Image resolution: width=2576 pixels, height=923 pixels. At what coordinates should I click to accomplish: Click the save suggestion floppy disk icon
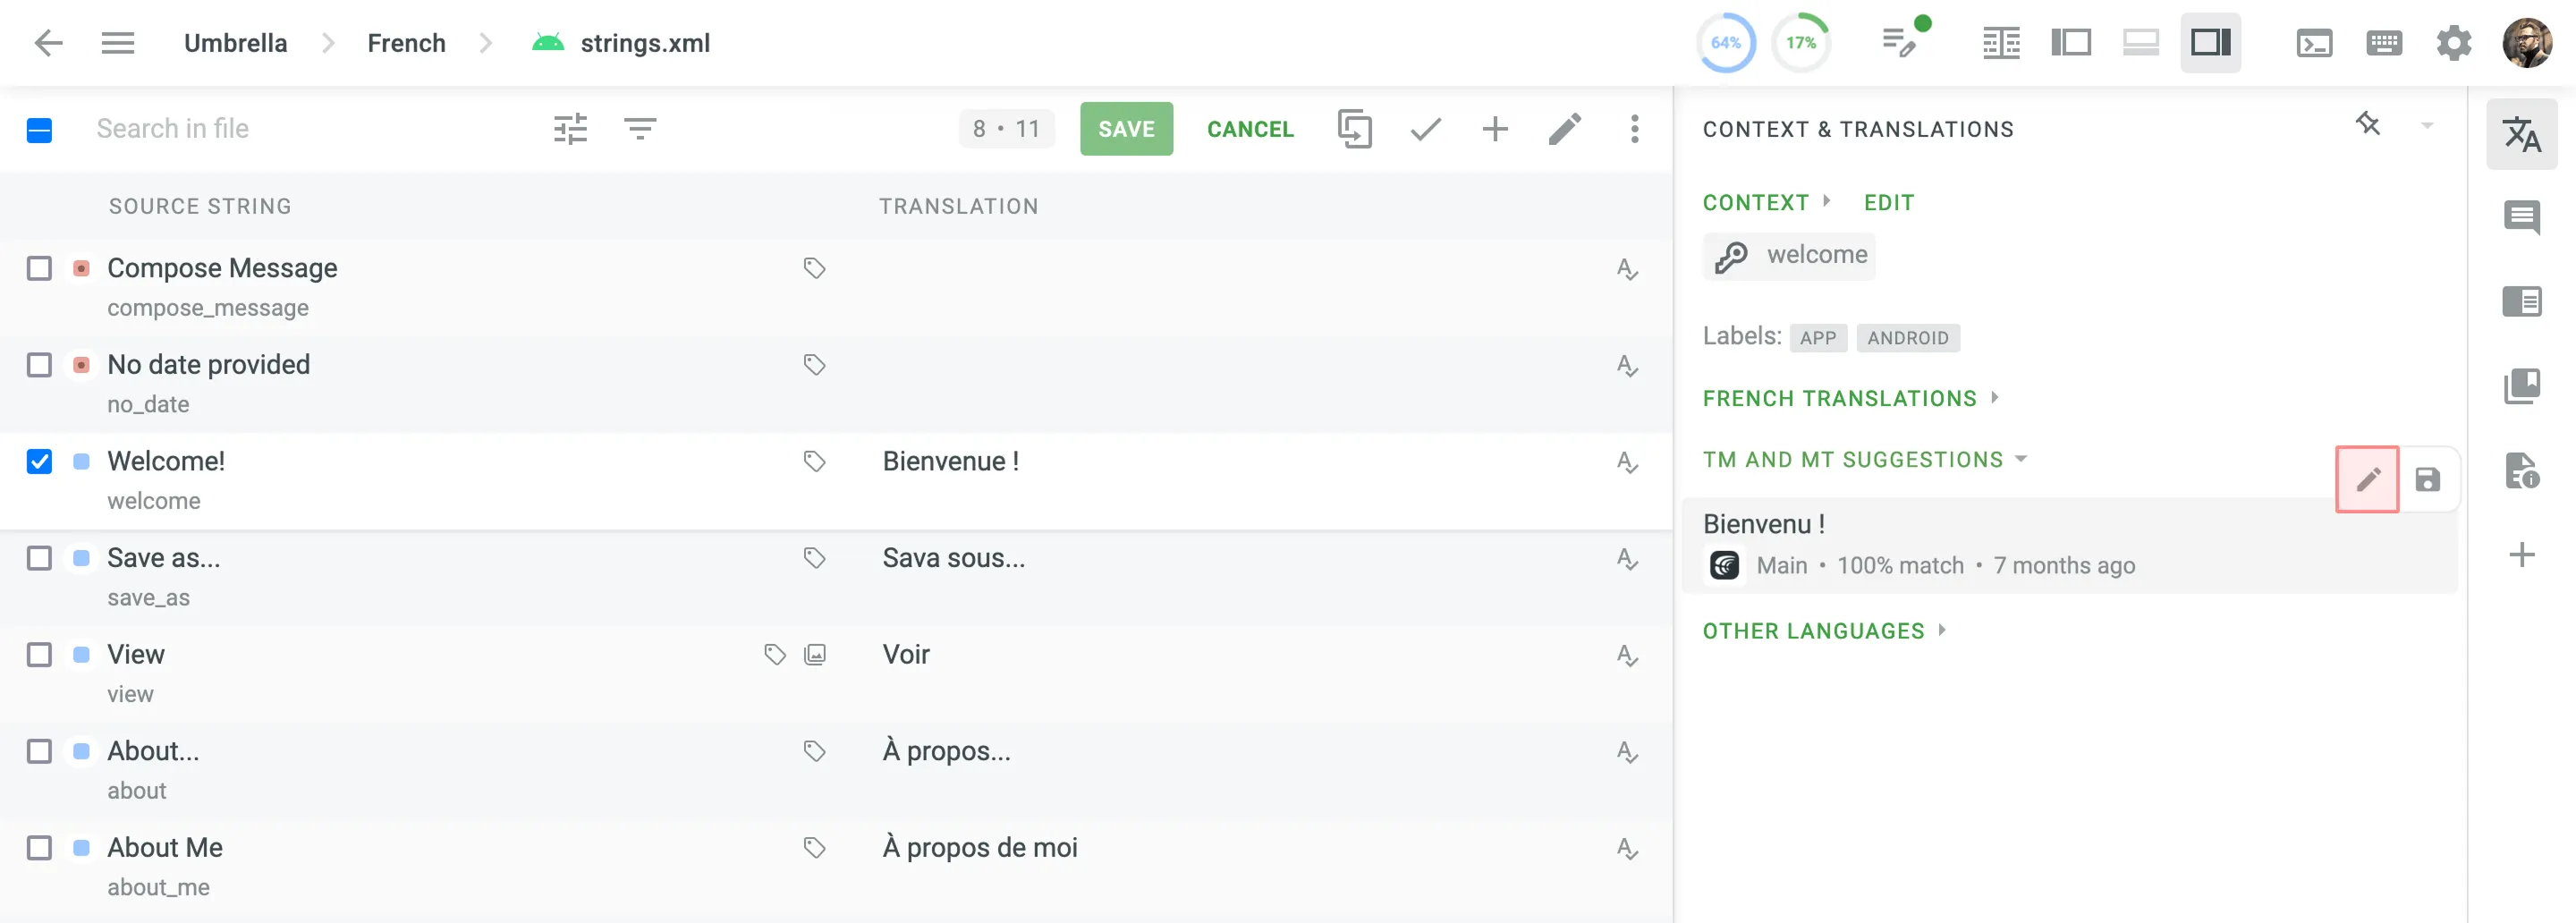[x=2427, y=479]
